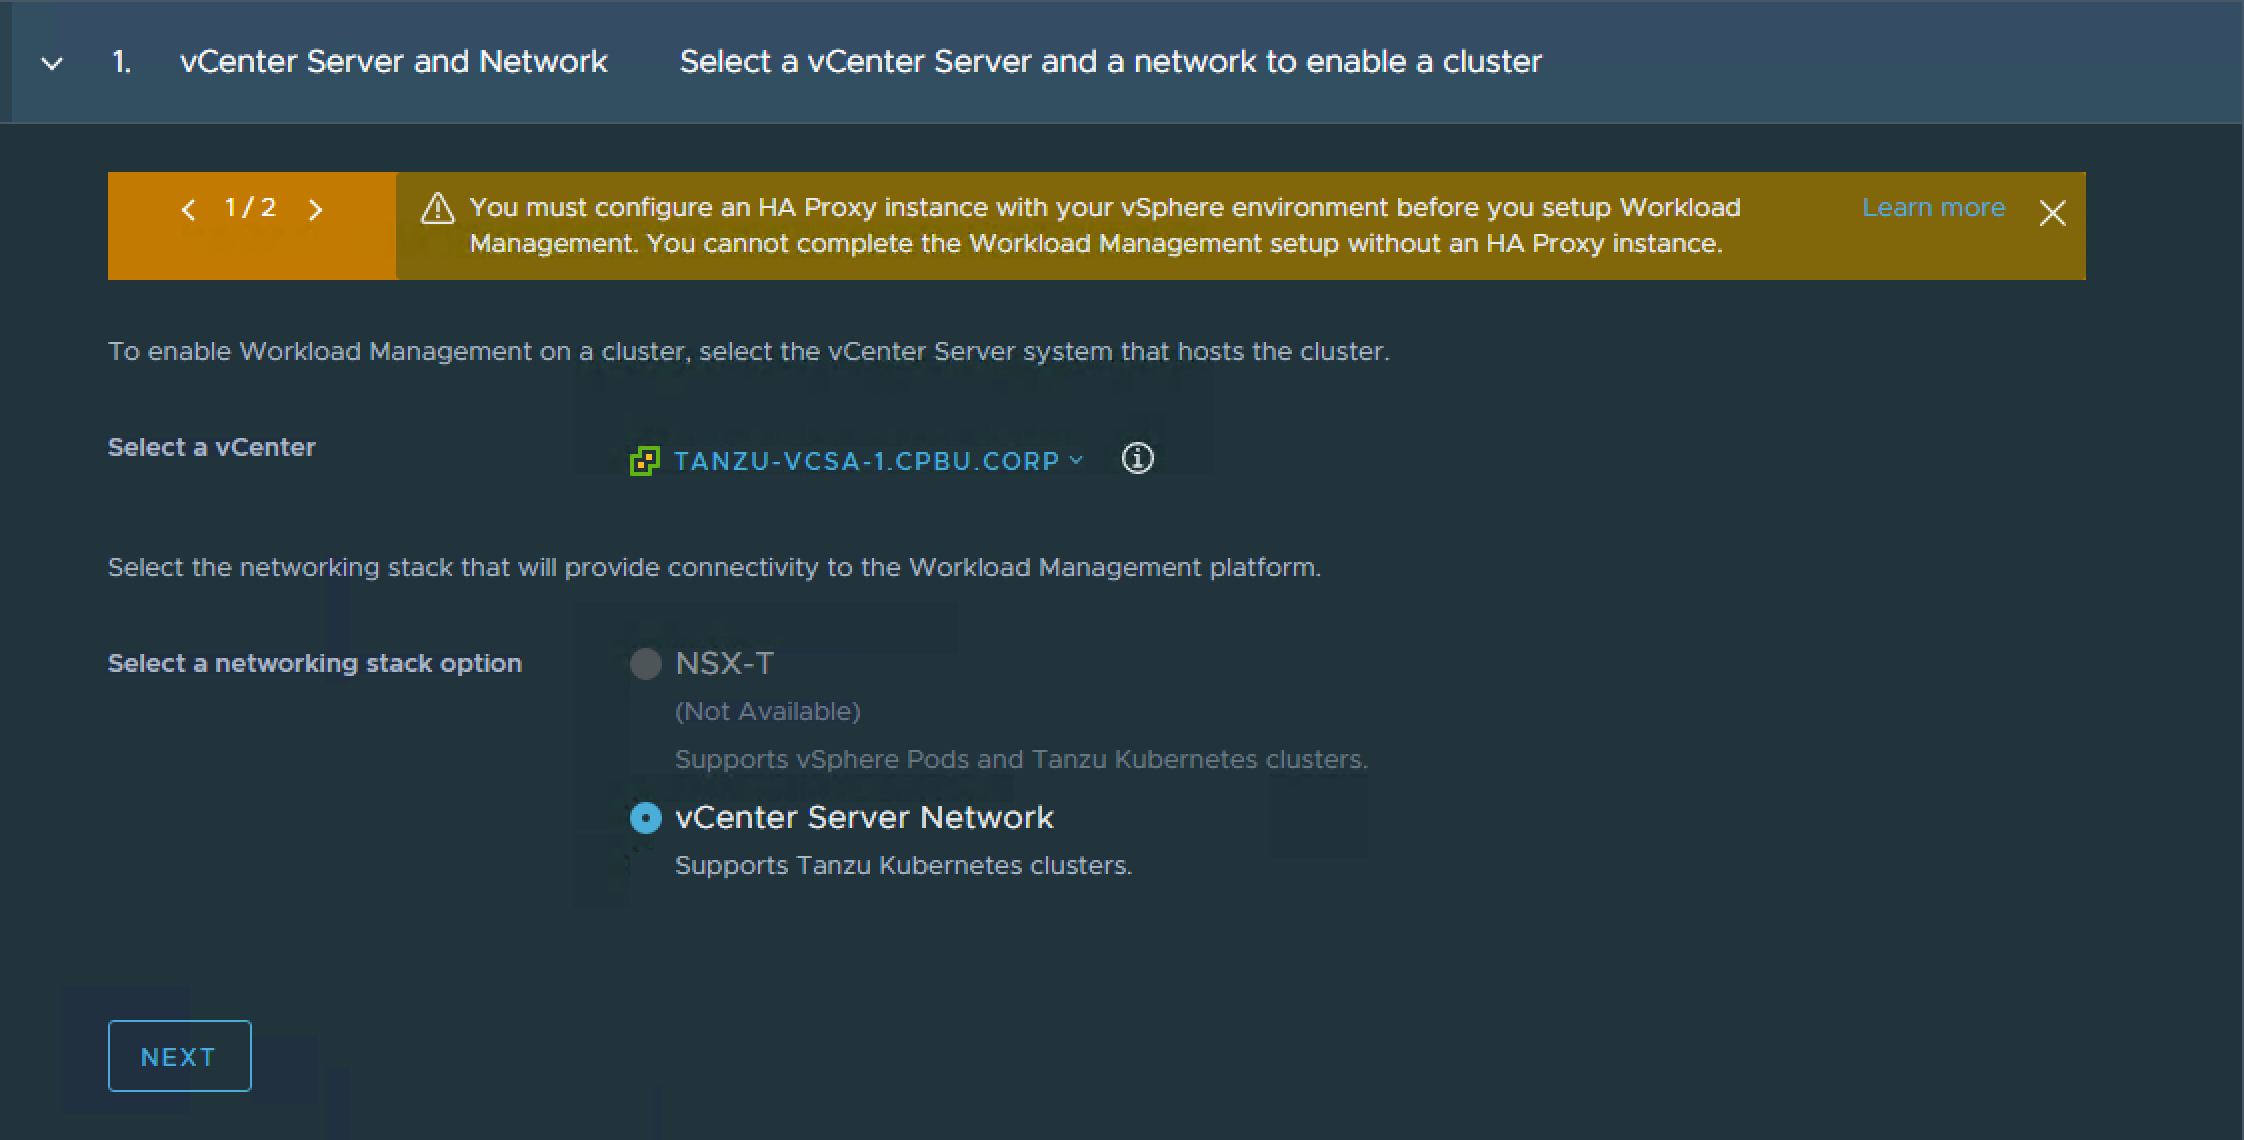Click the 'Select a vCenter' field label
This screenshot has width=2244, height=1140.
pyautogui.click(x=211, y=447)
